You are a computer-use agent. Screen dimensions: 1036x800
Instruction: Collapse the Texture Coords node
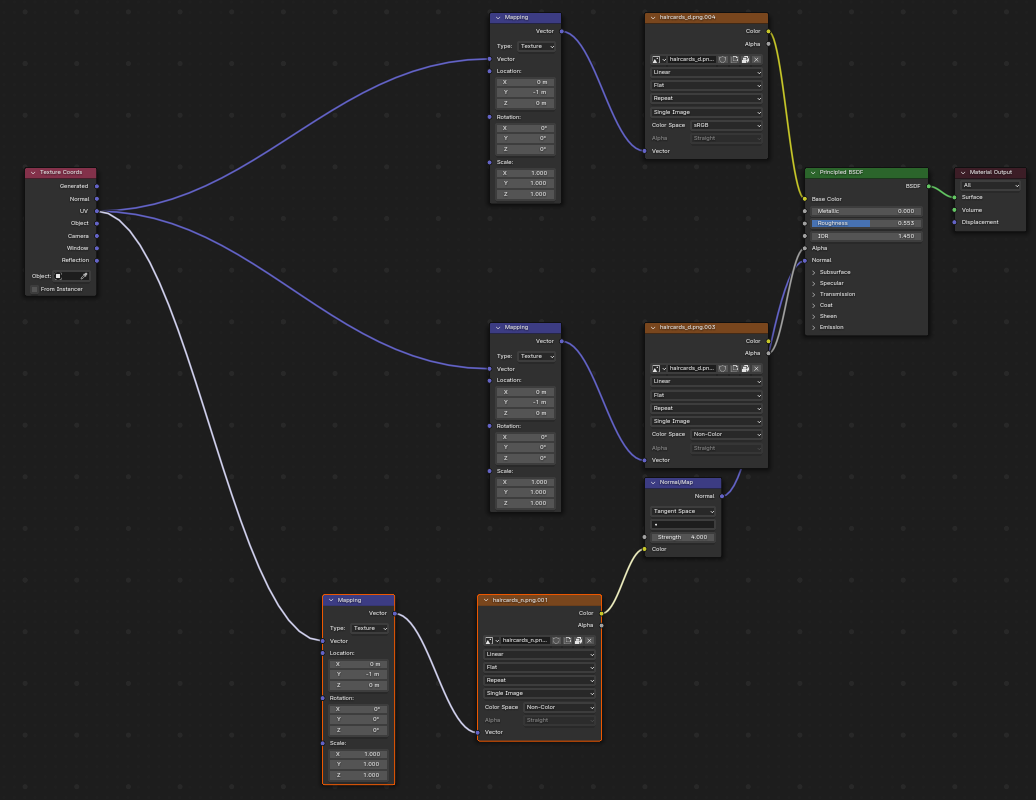click(x=33, y=172)
